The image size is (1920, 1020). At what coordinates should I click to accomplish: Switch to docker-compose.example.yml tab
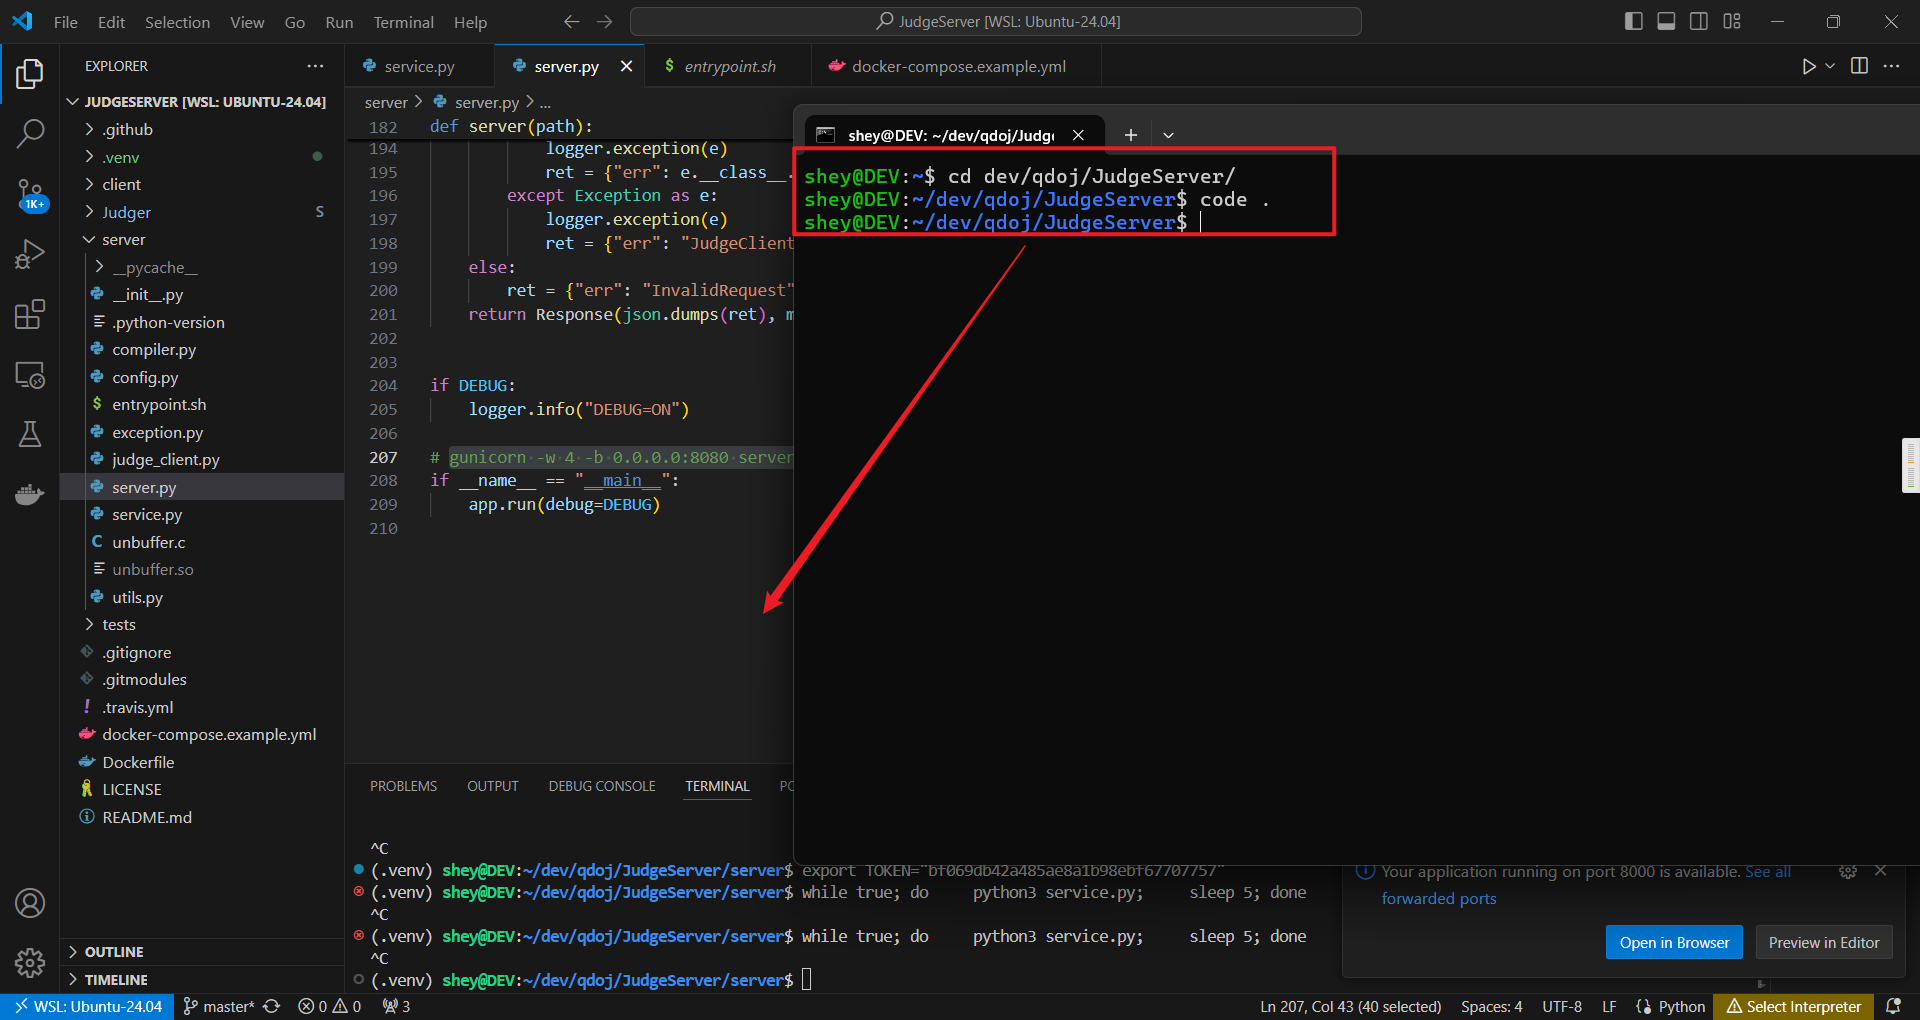pyautogui.click(x=958, y=66)
